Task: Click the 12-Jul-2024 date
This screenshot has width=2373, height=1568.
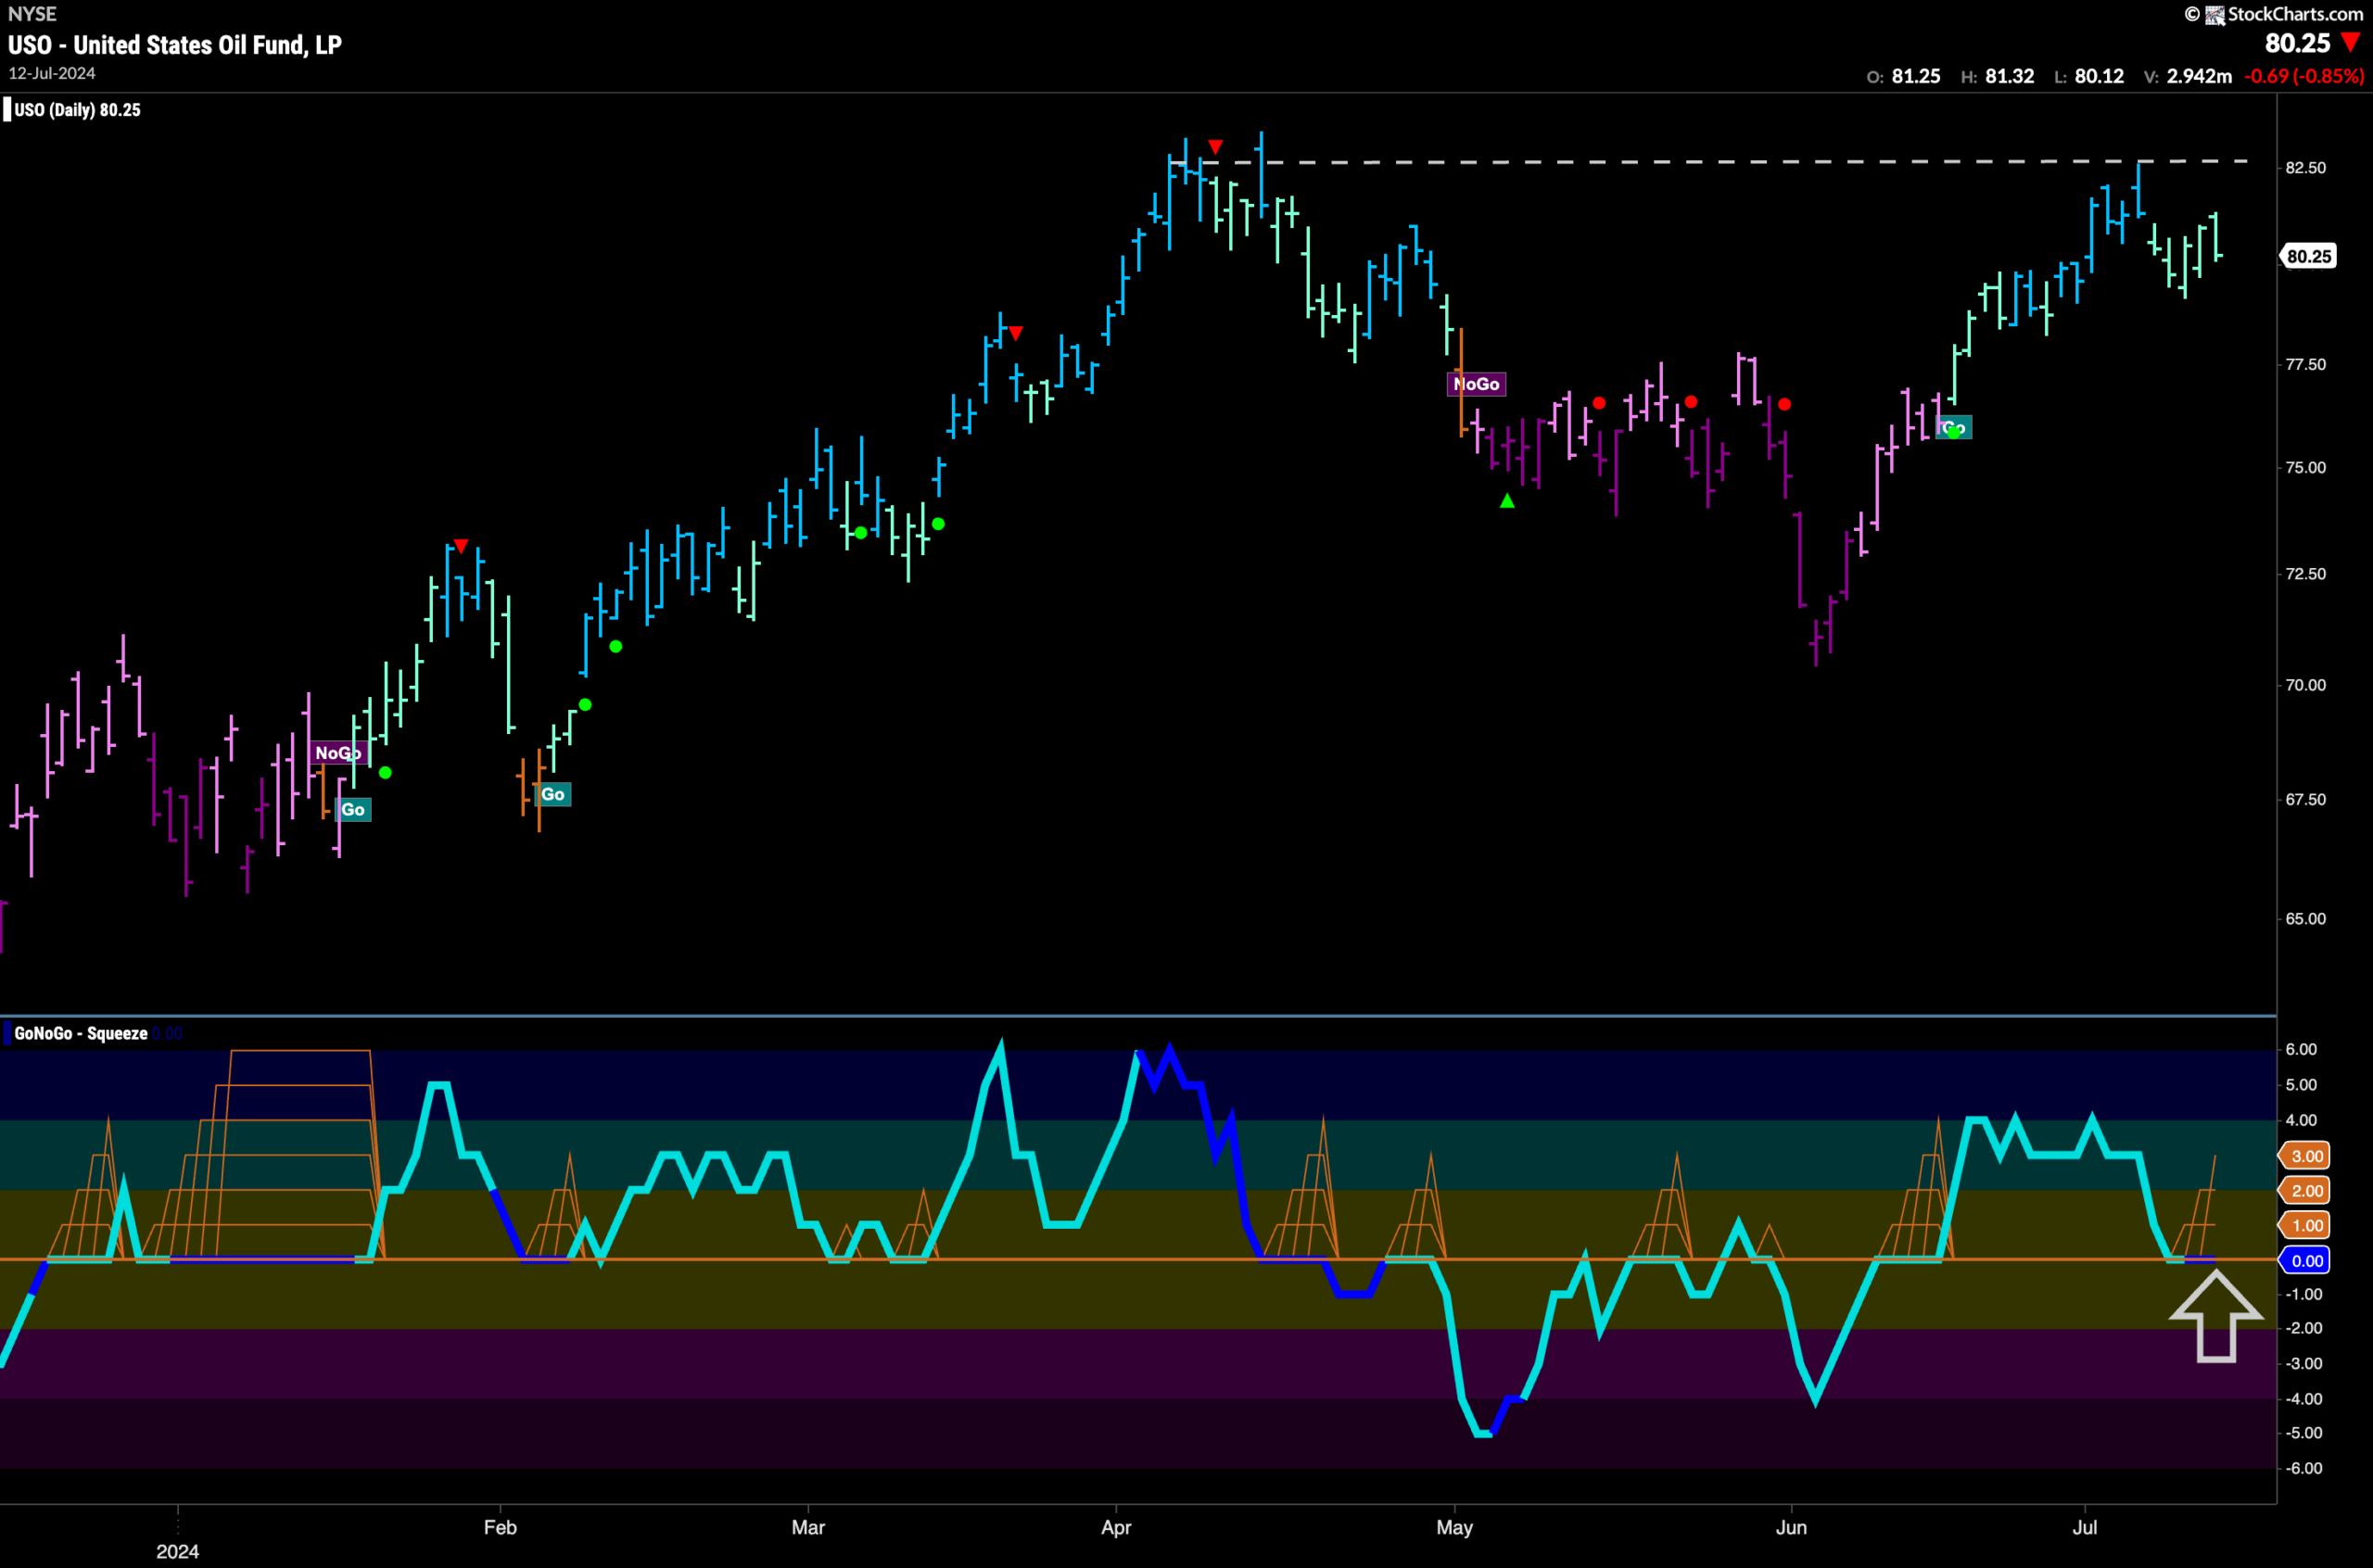Action: pyautogui.click(x=52, y=73)
